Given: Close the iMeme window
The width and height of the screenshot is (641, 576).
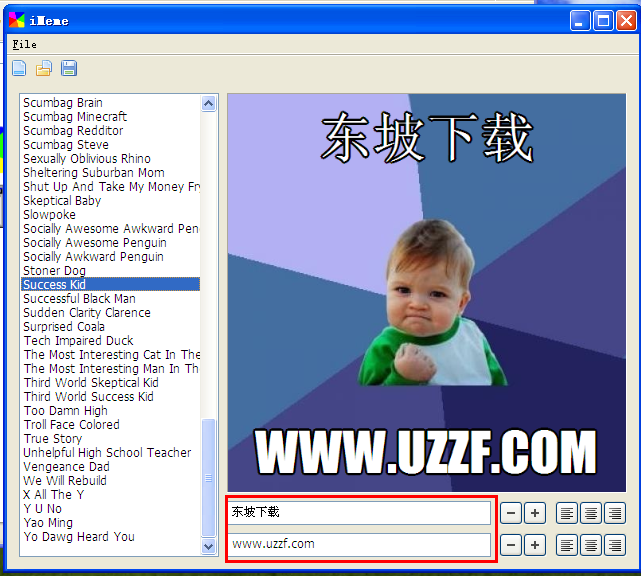Looking at the screenshot, I should point(626,21).
